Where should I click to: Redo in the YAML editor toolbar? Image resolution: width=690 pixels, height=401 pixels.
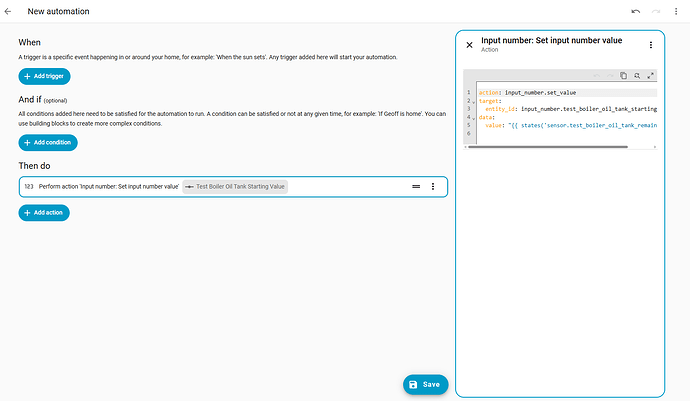click(610, 76)
